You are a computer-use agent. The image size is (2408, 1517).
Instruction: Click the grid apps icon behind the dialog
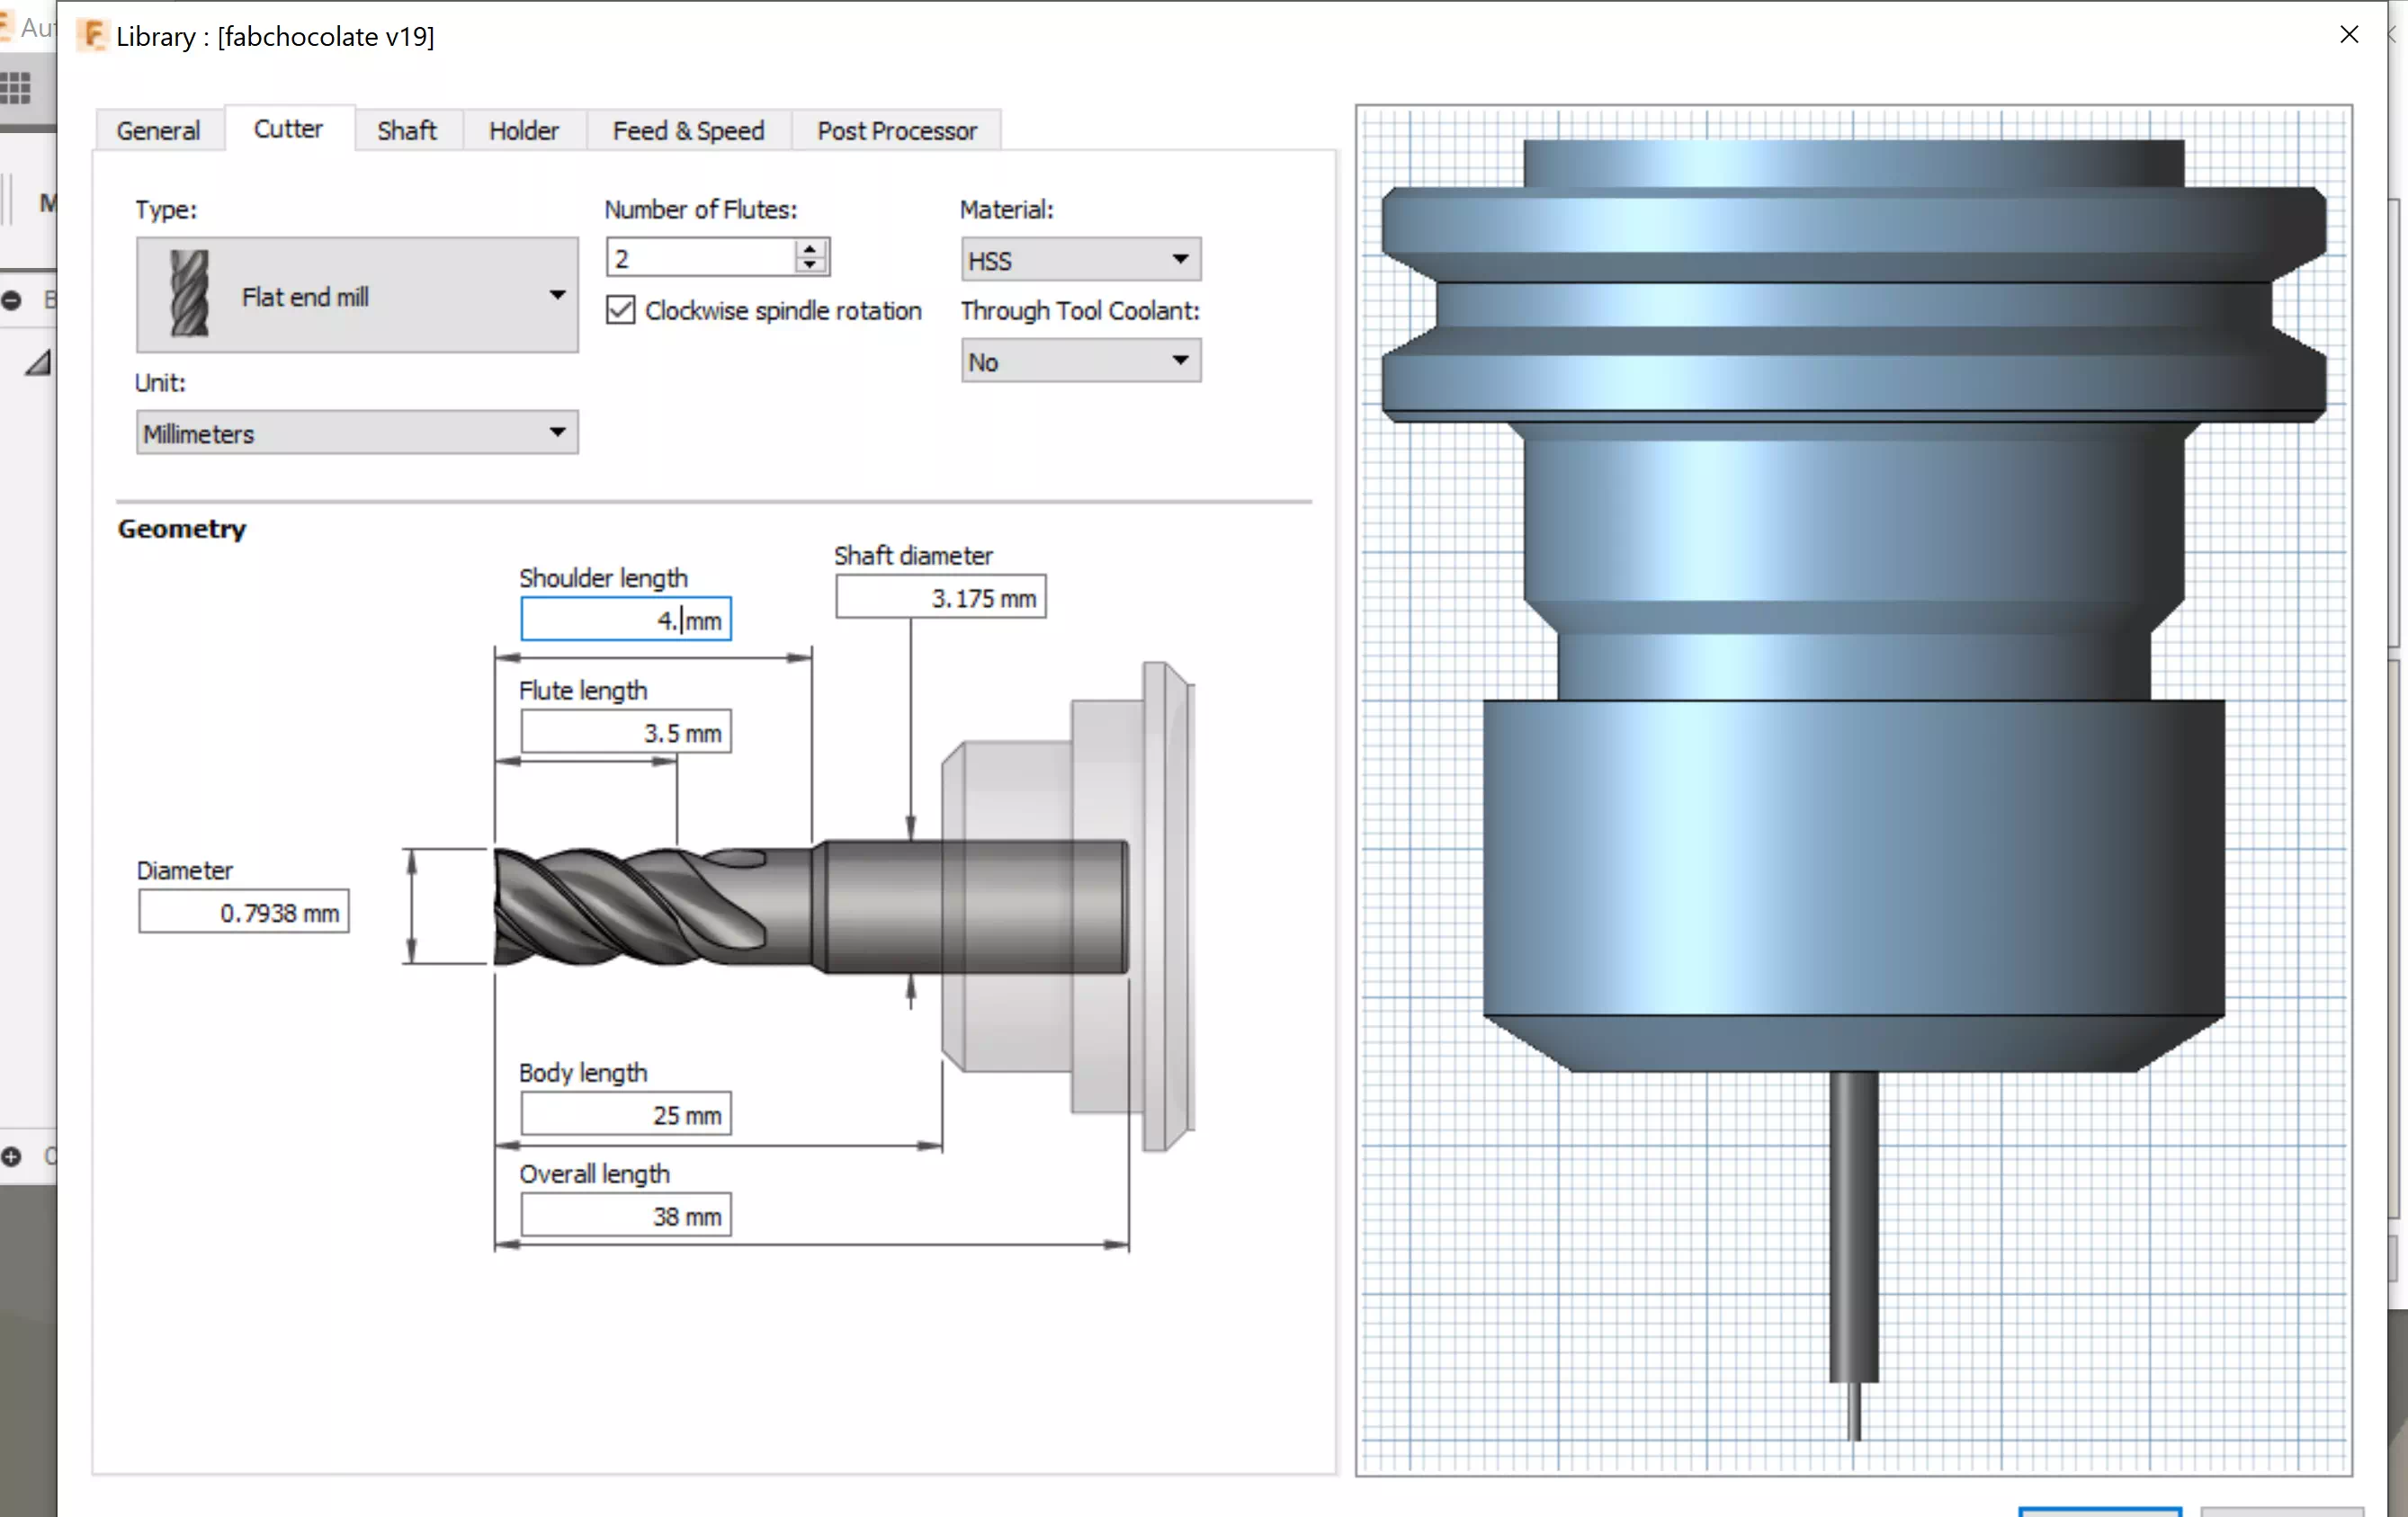click(16, 88)
